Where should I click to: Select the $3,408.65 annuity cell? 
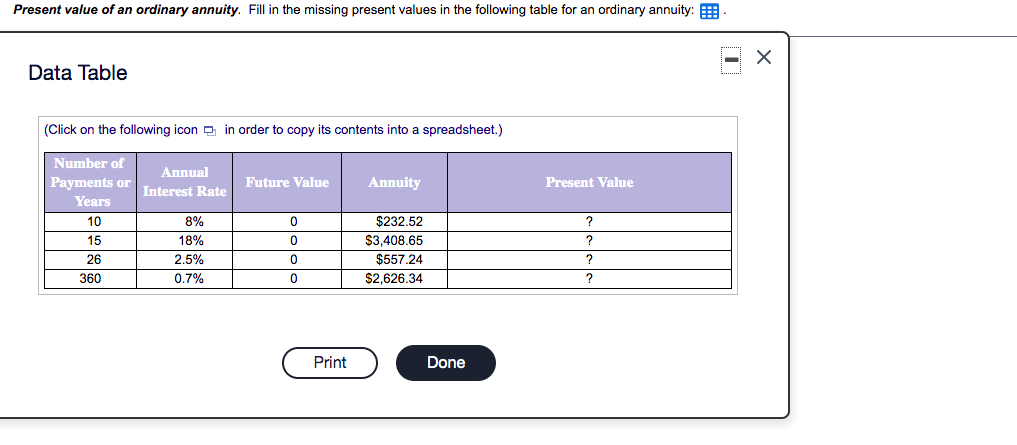(x=394, y=240)
